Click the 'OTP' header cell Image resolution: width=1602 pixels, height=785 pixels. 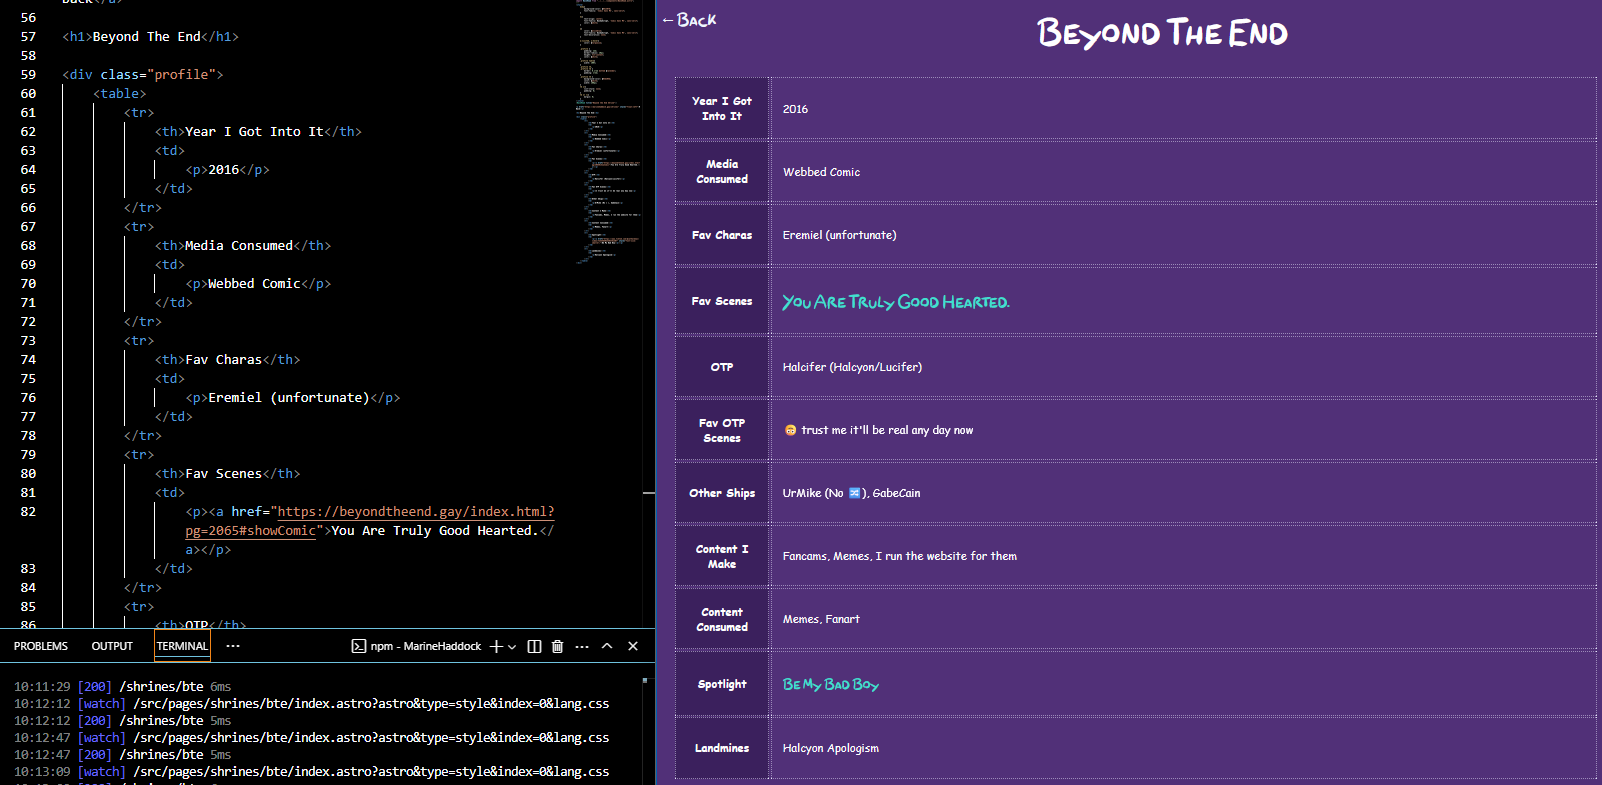(722, 367)
